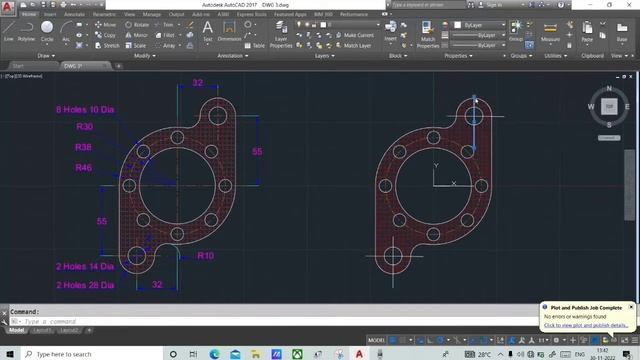
Task: Select the Dimension tool
Action: tap(229, 31)
